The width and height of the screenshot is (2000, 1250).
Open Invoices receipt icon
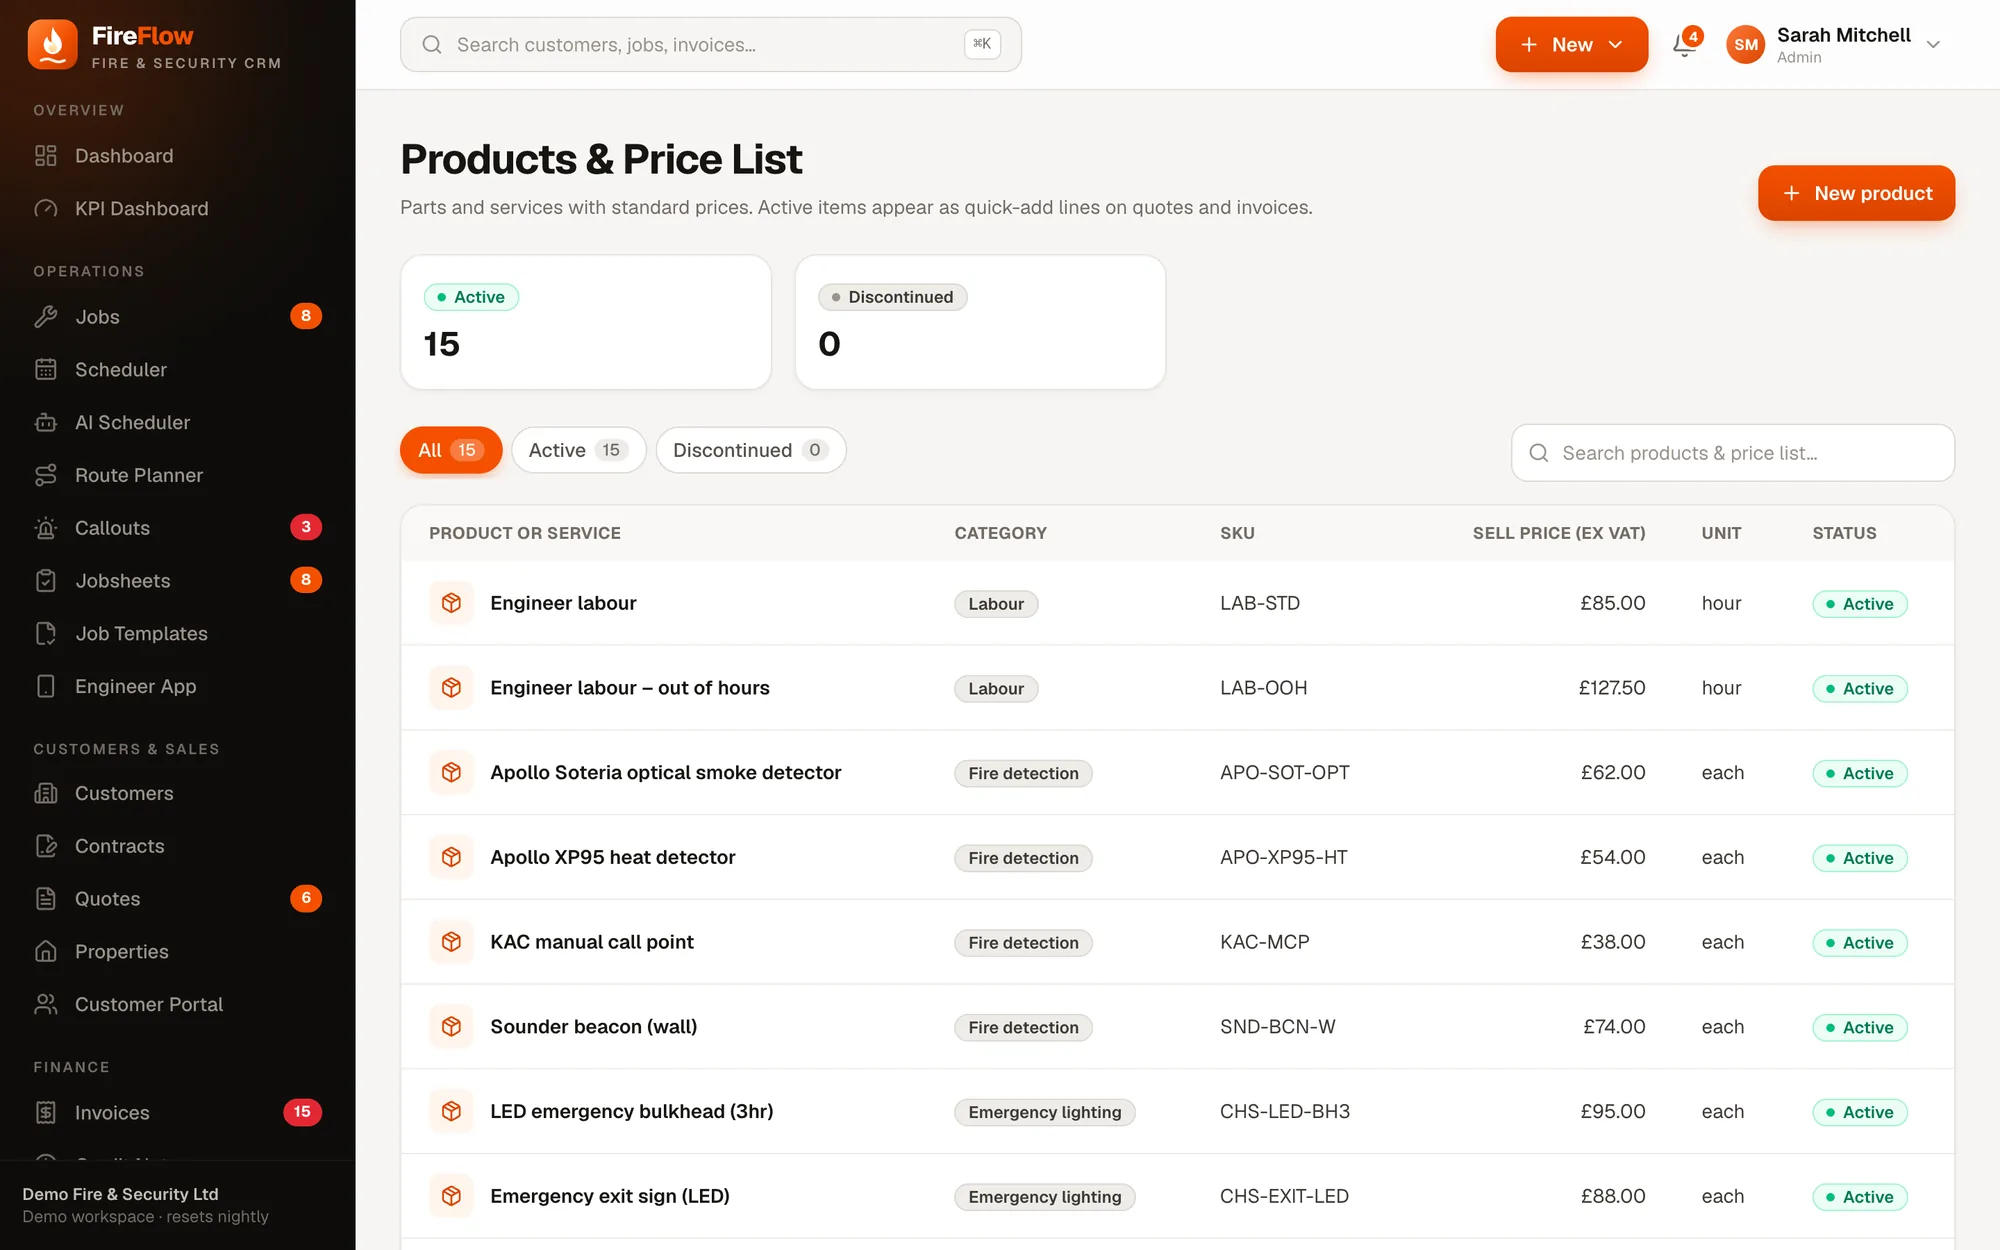click(x=46, y=1113)
